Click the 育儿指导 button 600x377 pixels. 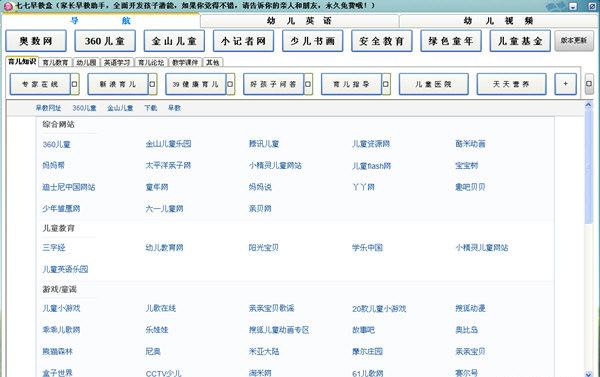tap(352, 84)
